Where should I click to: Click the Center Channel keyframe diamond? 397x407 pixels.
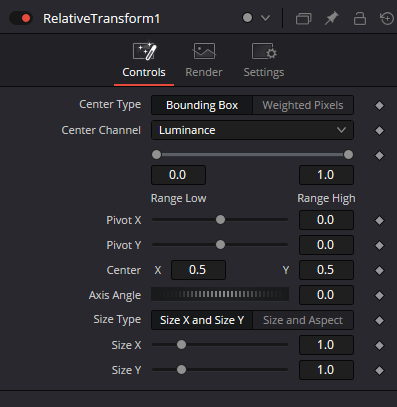coord(379,131)
